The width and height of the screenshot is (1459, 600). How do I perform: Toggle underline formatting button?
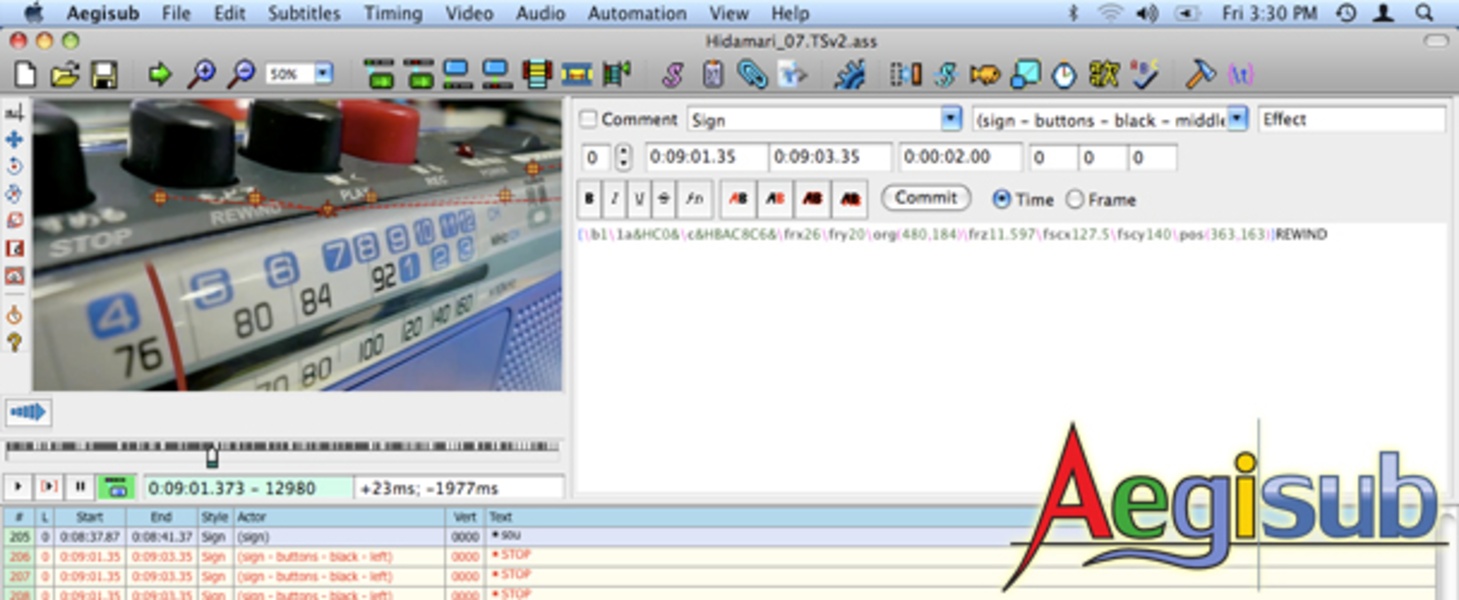pos(640,199)
